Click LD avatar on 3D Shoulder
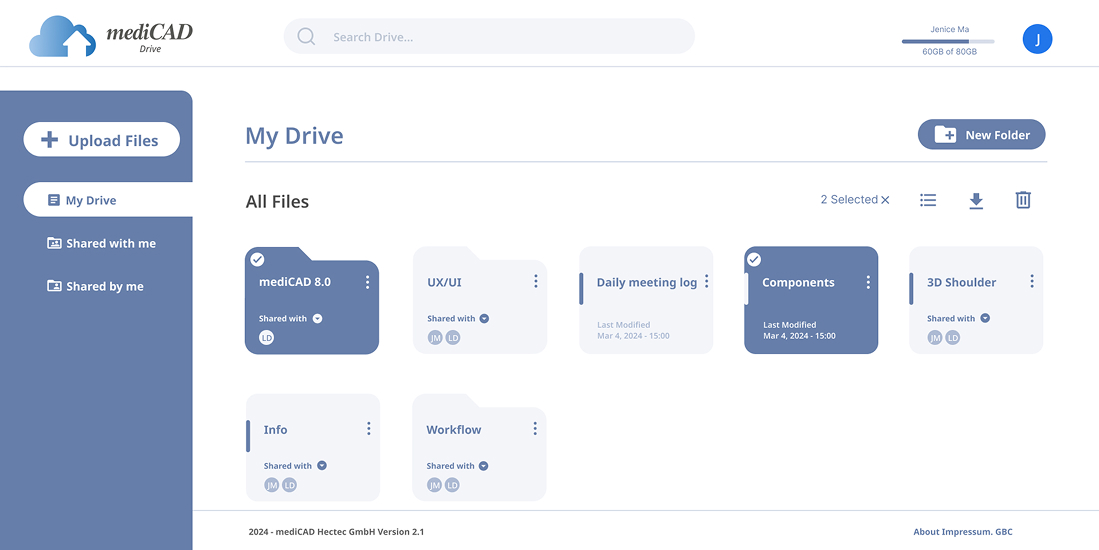Viewport: 1099px width, 550px height. [x=952, y=338]
